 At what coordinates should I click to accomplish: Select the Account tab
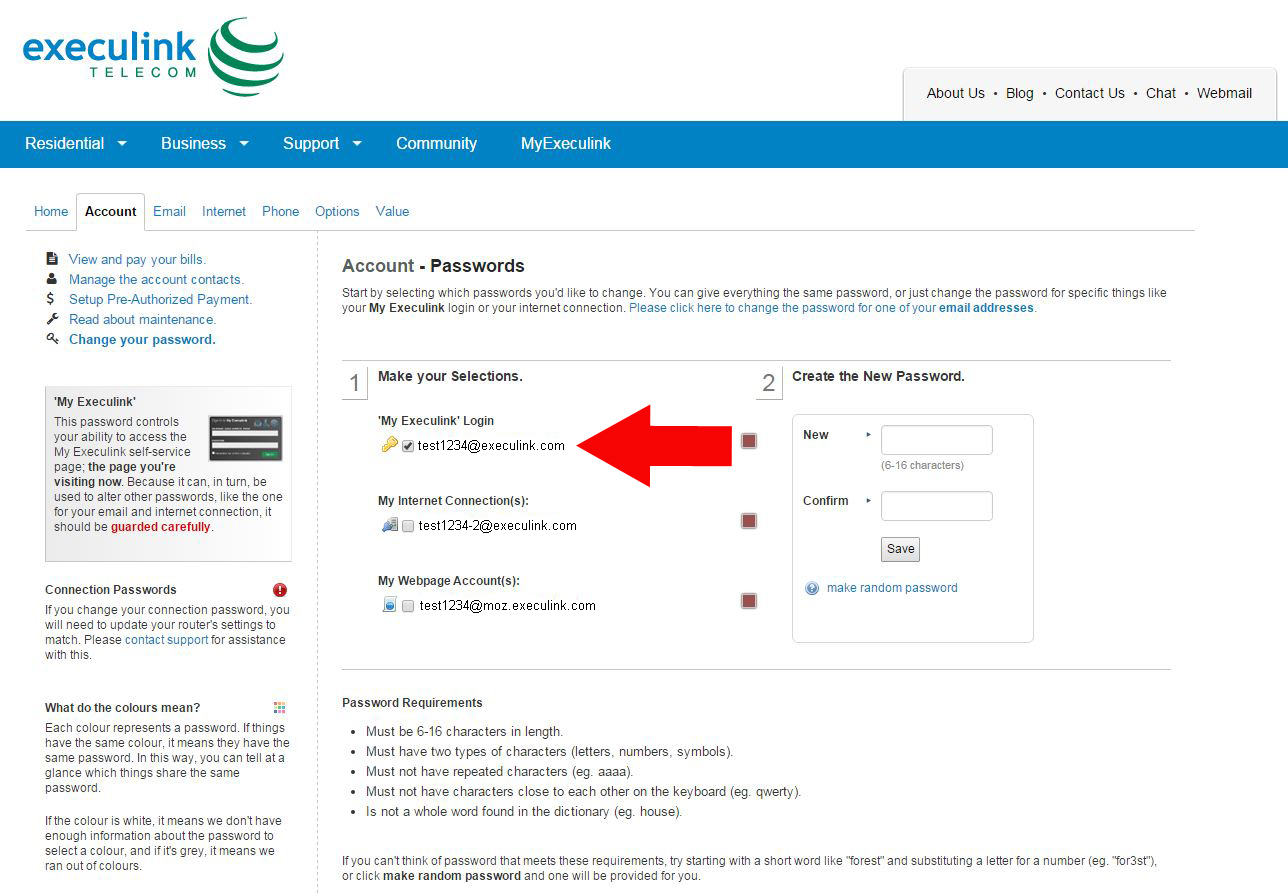(x=110, y=211)
